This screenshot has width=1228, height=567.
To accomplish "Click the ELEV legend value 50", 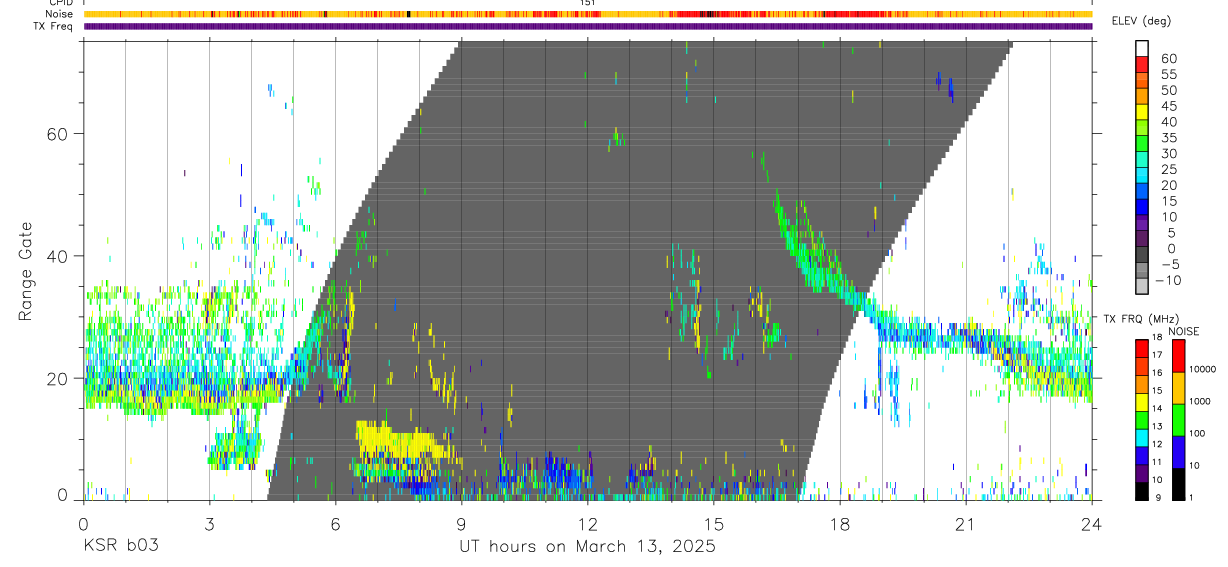I will (1168, 90).
